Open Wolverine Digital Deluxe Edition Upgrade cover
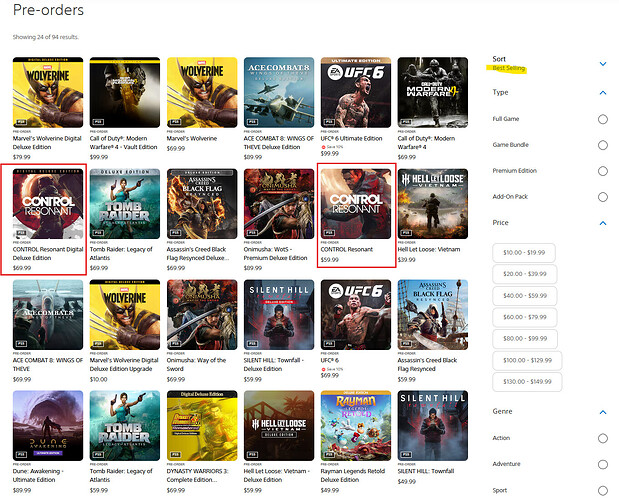Image resolution: width=619 pixels, height=500 pixels. click(125, 315)
